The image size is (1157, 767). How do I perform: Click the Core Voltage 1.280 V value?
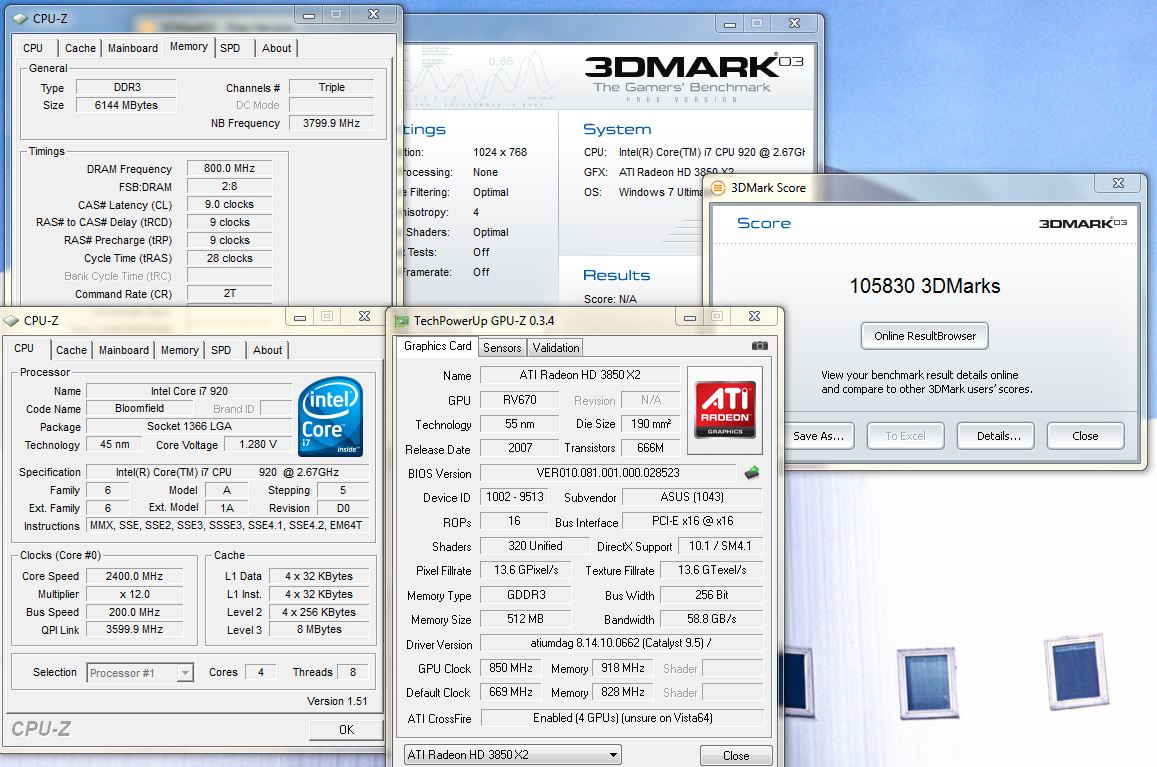pyautogui.click(x=258, y=444)
